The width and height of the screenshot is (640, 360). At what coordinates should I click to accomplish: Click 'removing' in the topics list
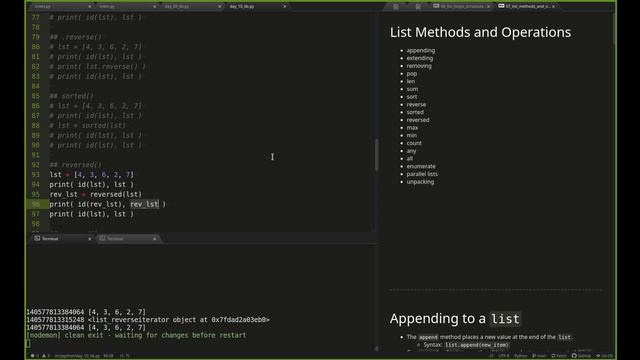click(x=419, y=66)
